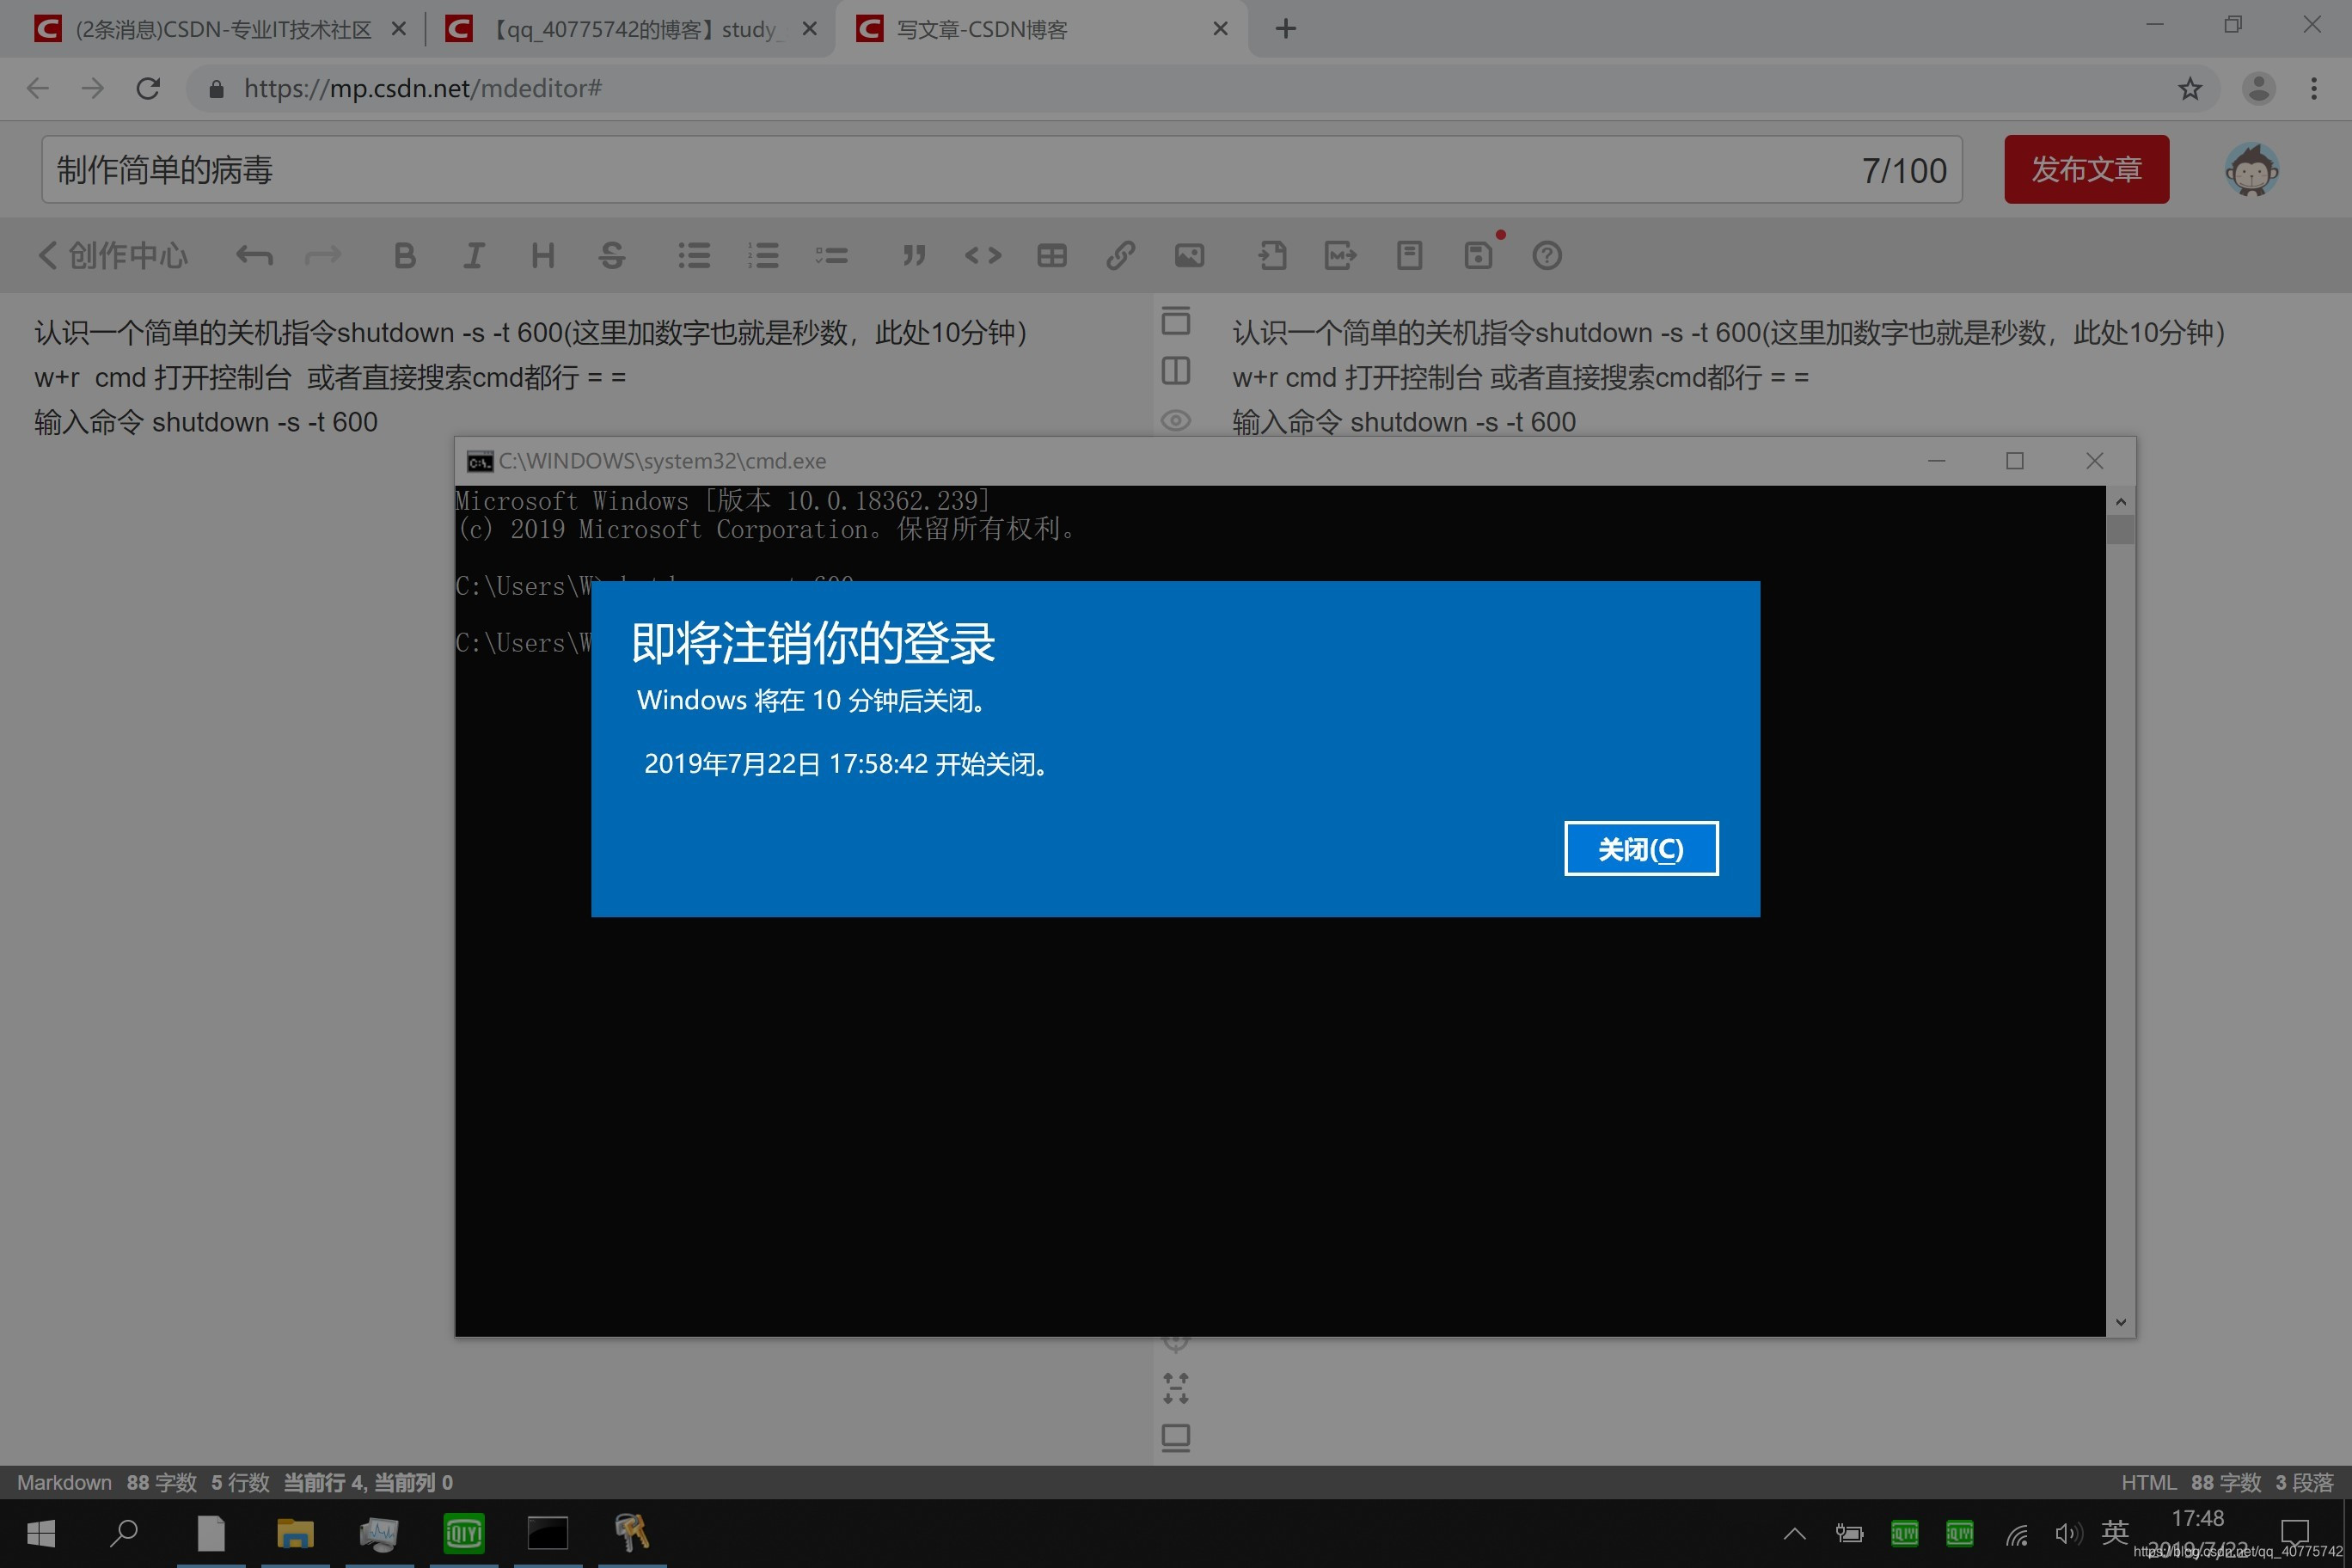Open iQIYI app in taskbar
Image resolution: width=2352 pixels, height=1568 pixels.
point(464,1533)
